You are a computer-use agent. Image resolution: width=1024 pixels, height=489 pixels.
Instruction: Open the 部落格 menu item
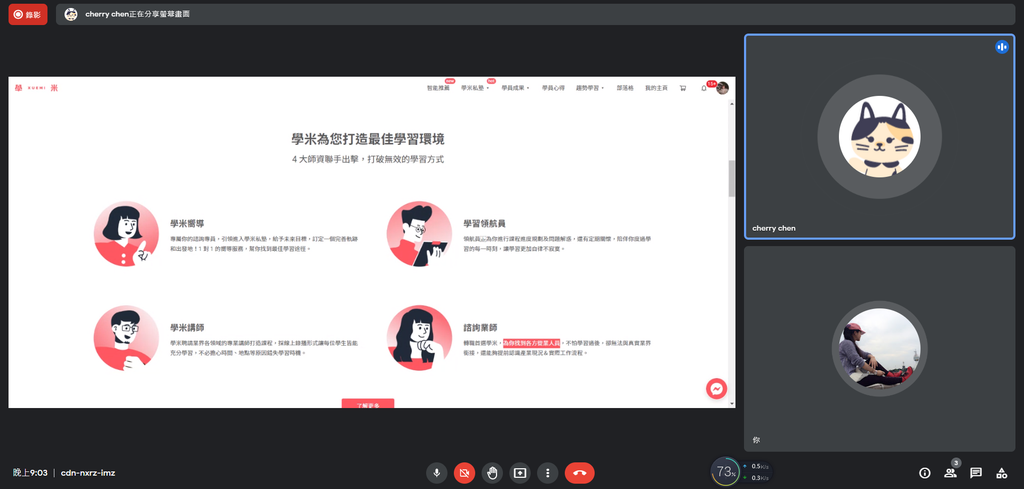click(626, 88)
